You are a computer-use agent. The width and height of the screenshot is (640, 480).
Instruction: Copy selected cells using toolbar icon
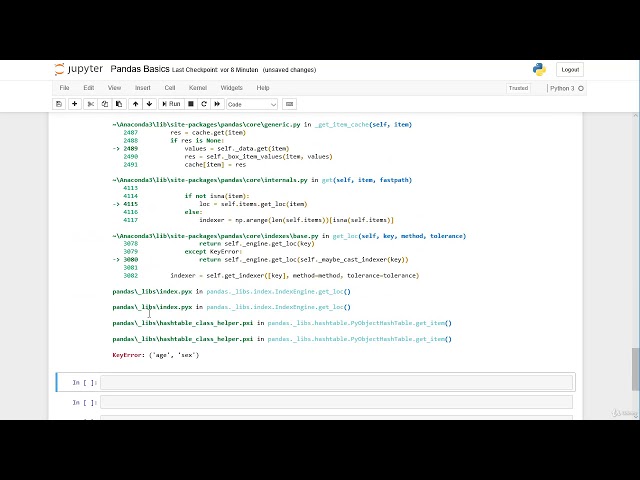point(104,104)
